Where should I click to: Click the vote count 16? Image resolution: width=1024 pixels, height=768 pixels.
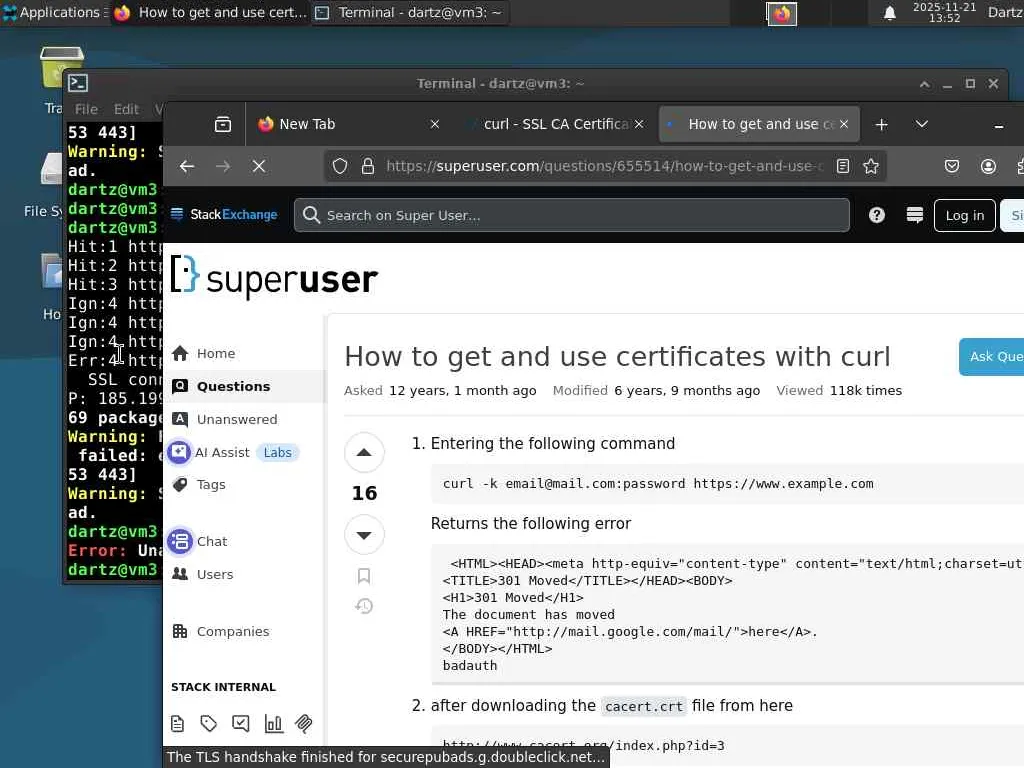pos(364,493)
